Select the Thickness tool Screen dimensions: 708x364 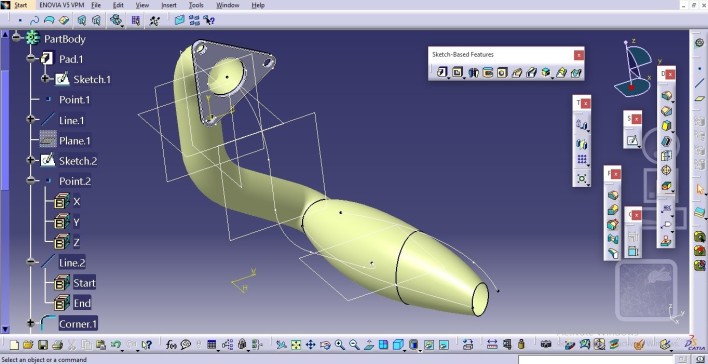[666, 156]
